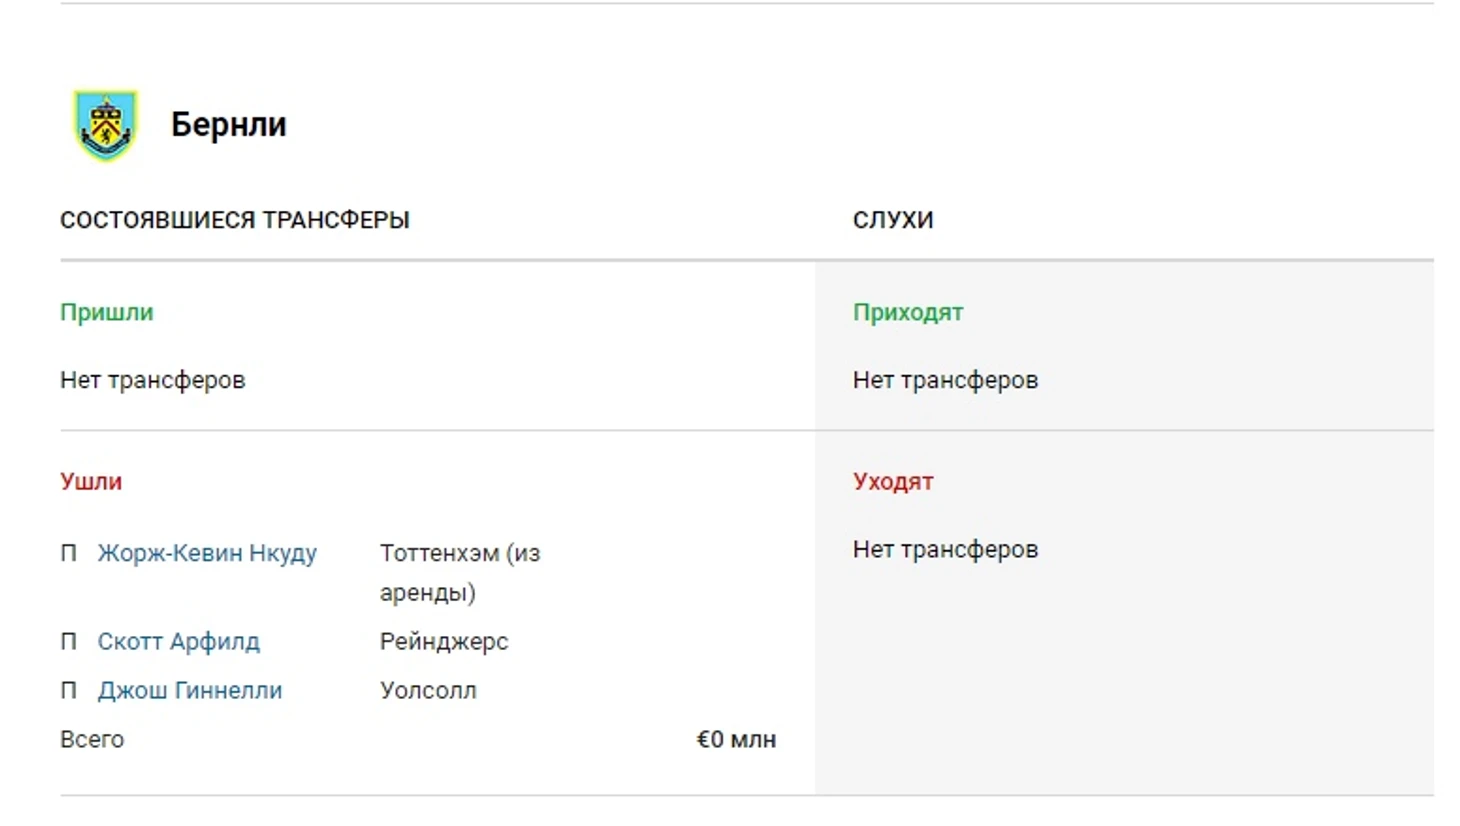Click the €0 млн total amount
Viewport: 1460px width, 826px height.
tap(736, 740)
